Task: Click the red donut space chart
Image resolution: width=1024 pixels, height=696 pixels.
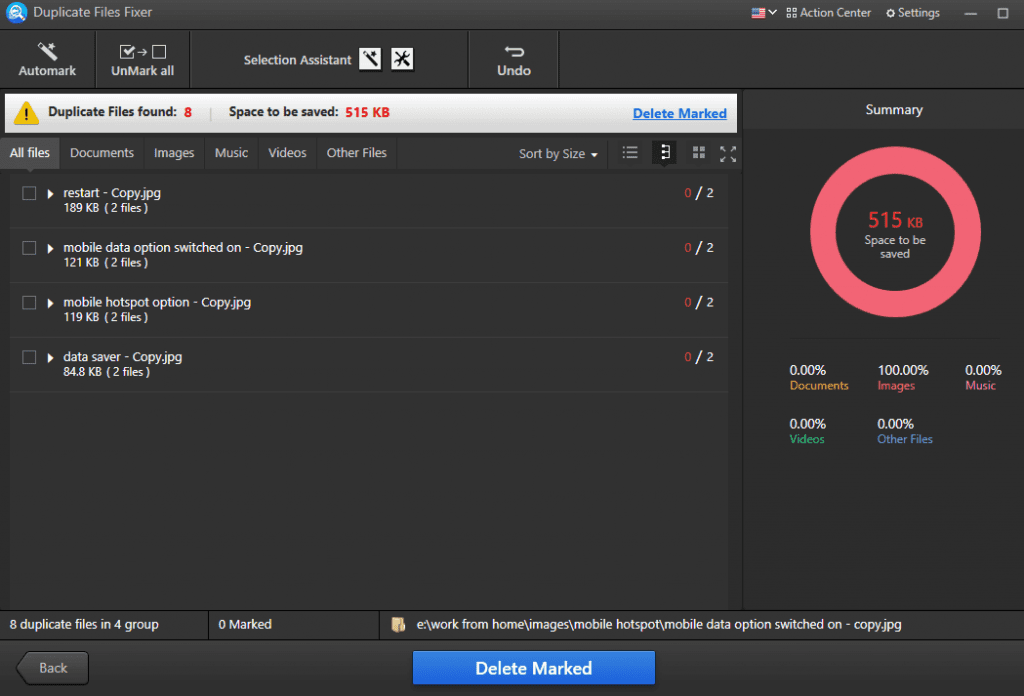Action: point(895,232)
